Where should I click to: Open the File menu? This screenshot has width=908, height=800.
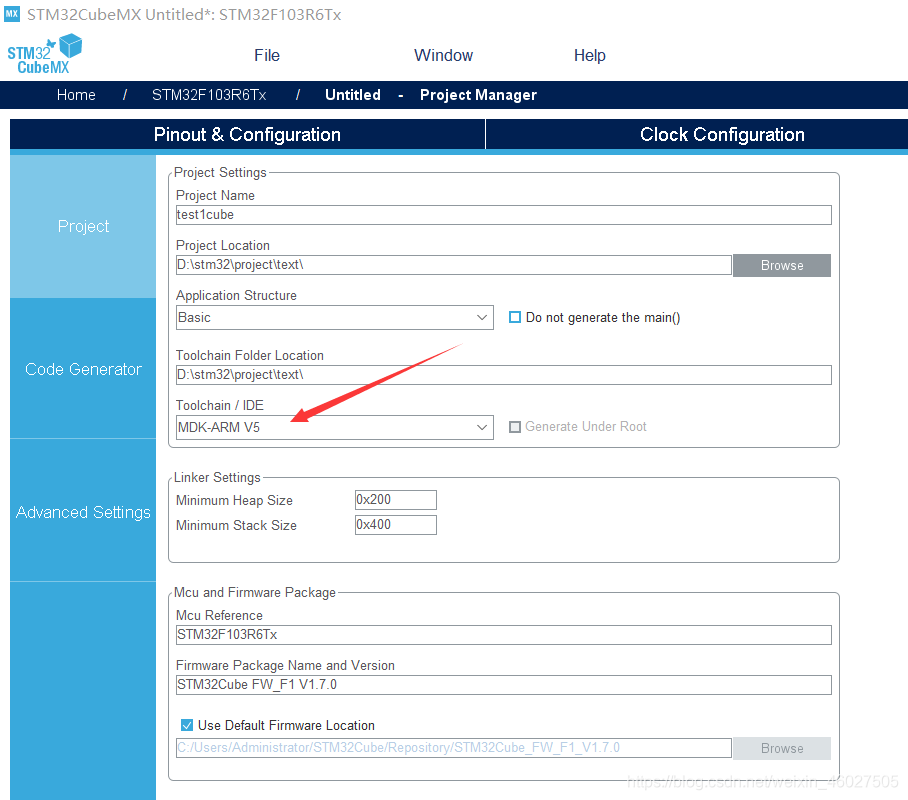[266, 56]
